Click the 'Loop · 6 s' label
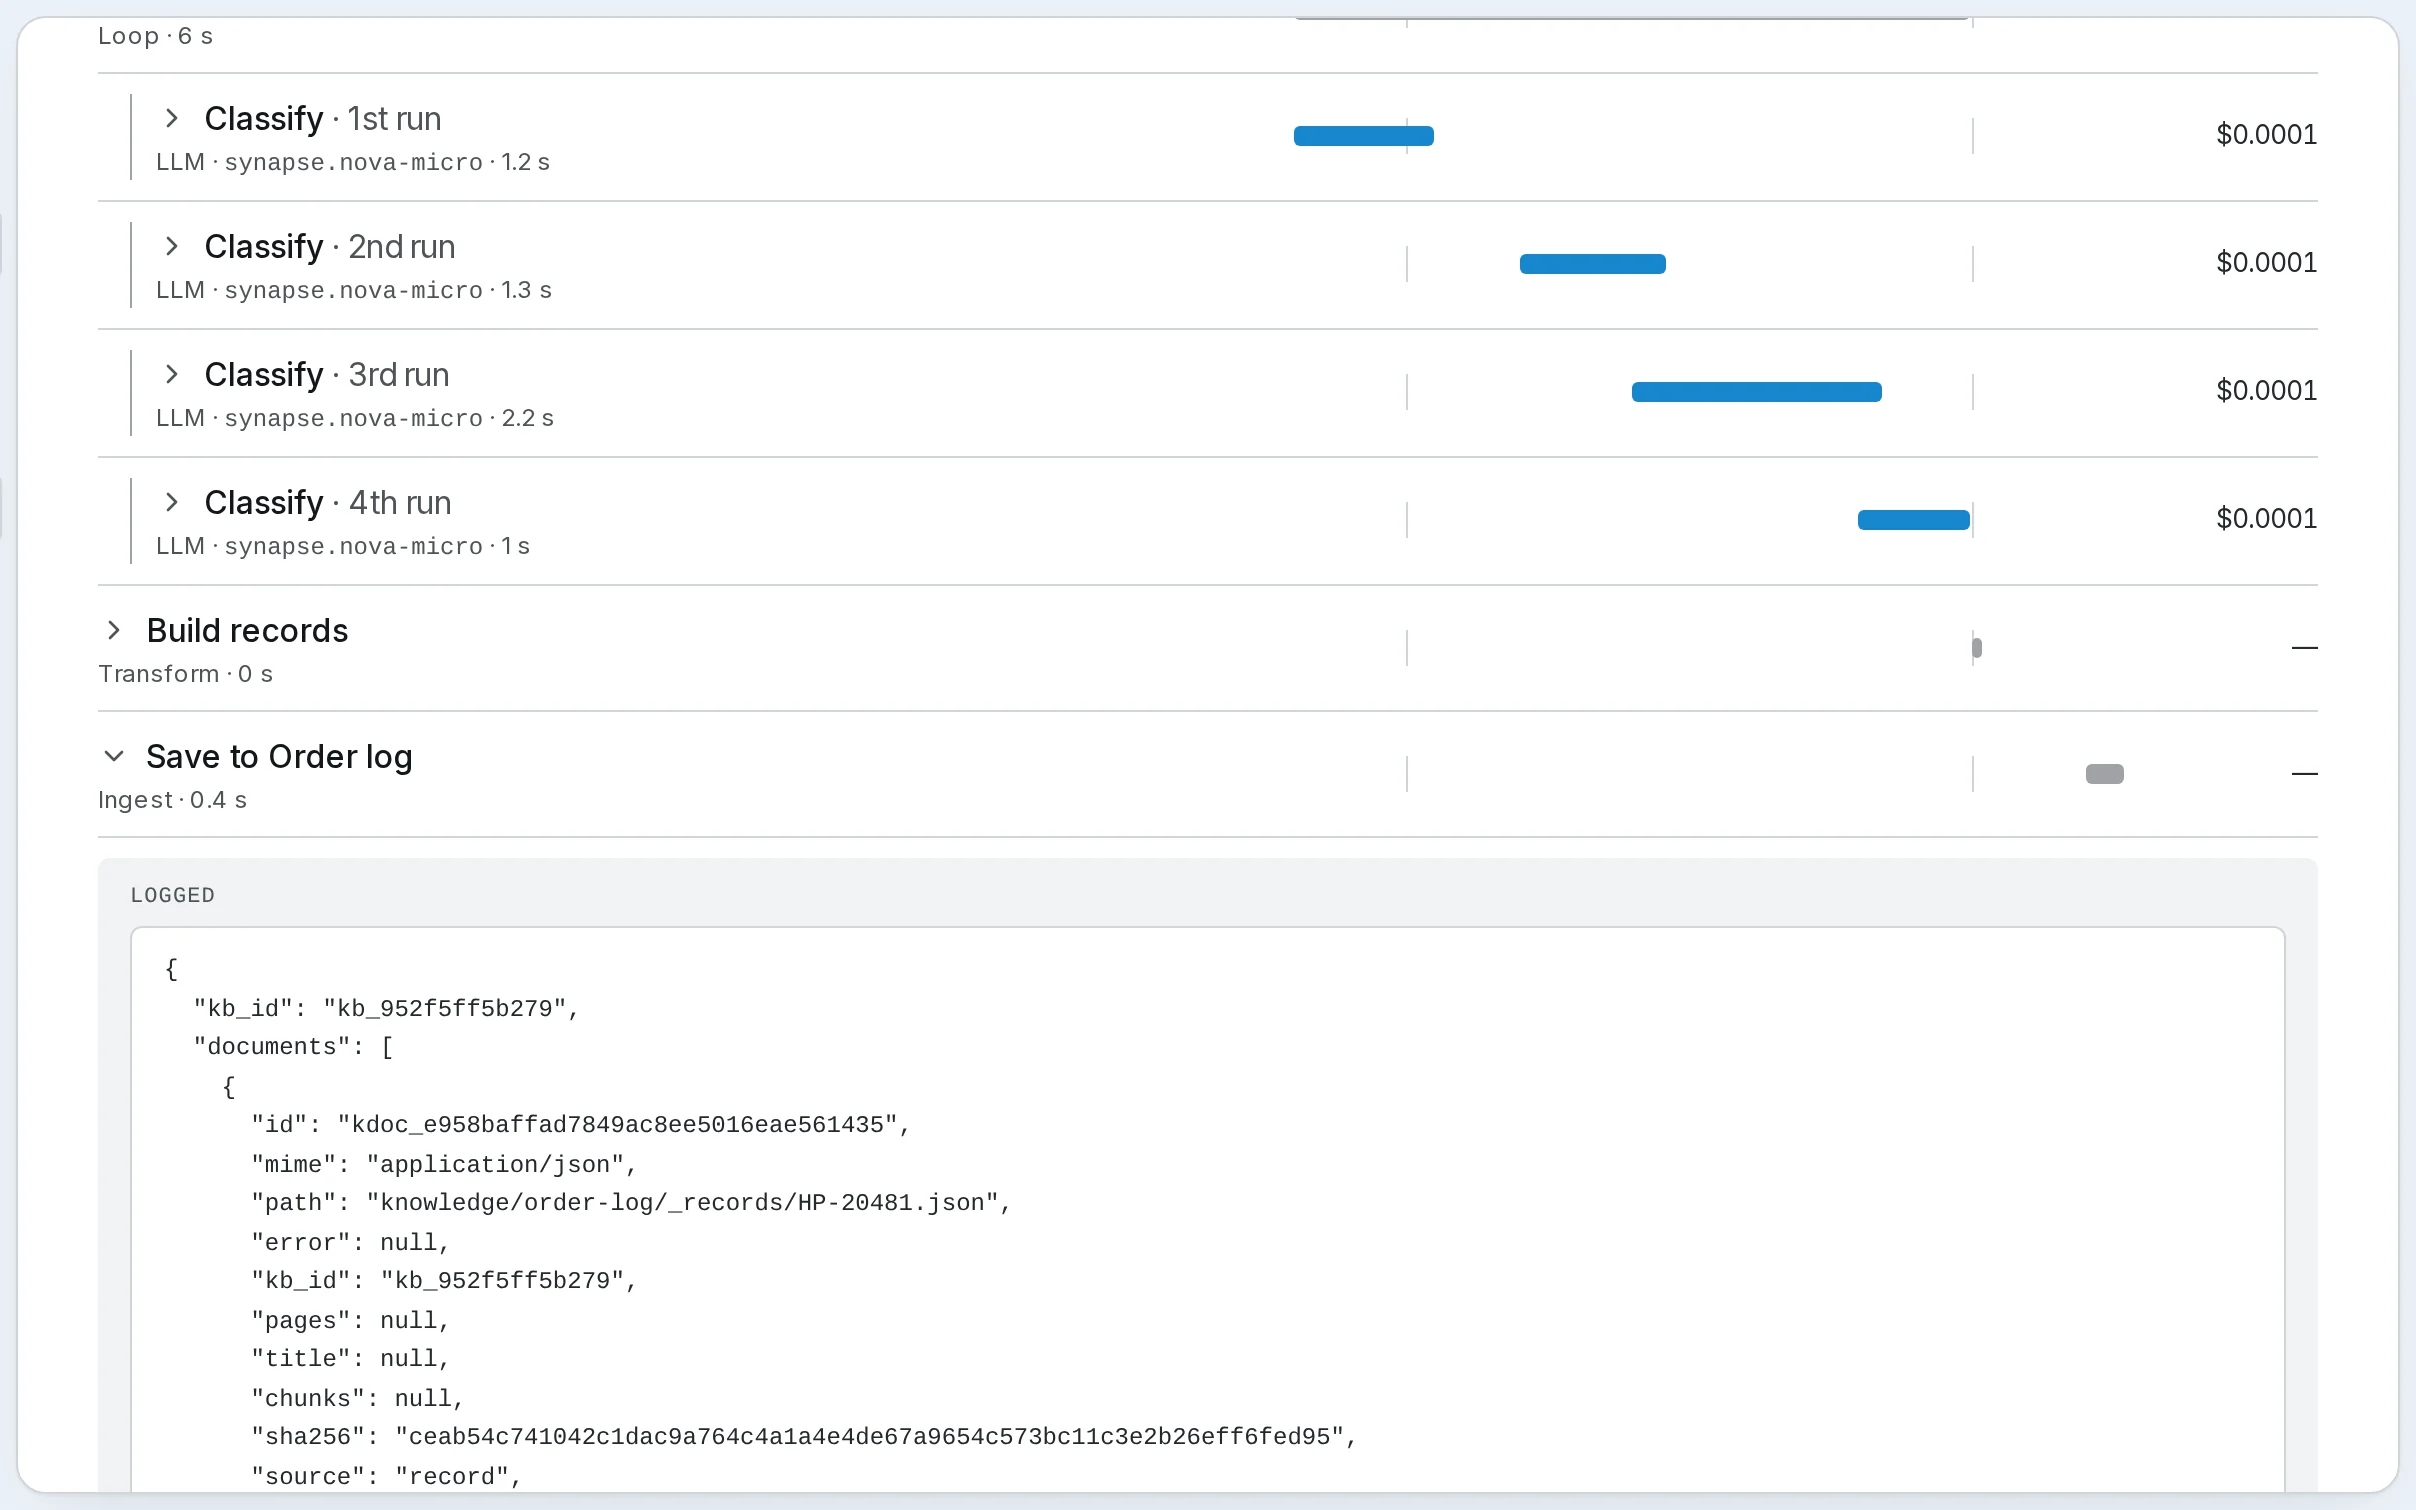 [x=155, y=36]
